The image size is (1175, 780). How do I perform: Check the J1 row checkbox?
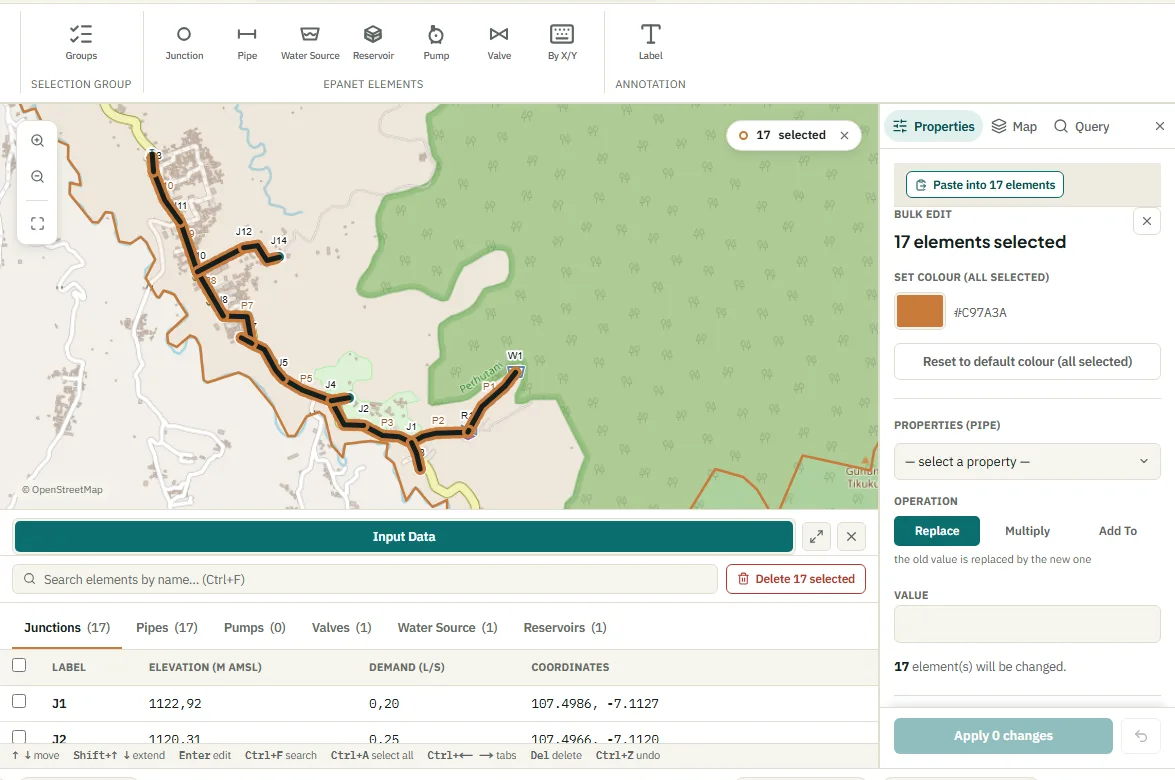(19, 701)
